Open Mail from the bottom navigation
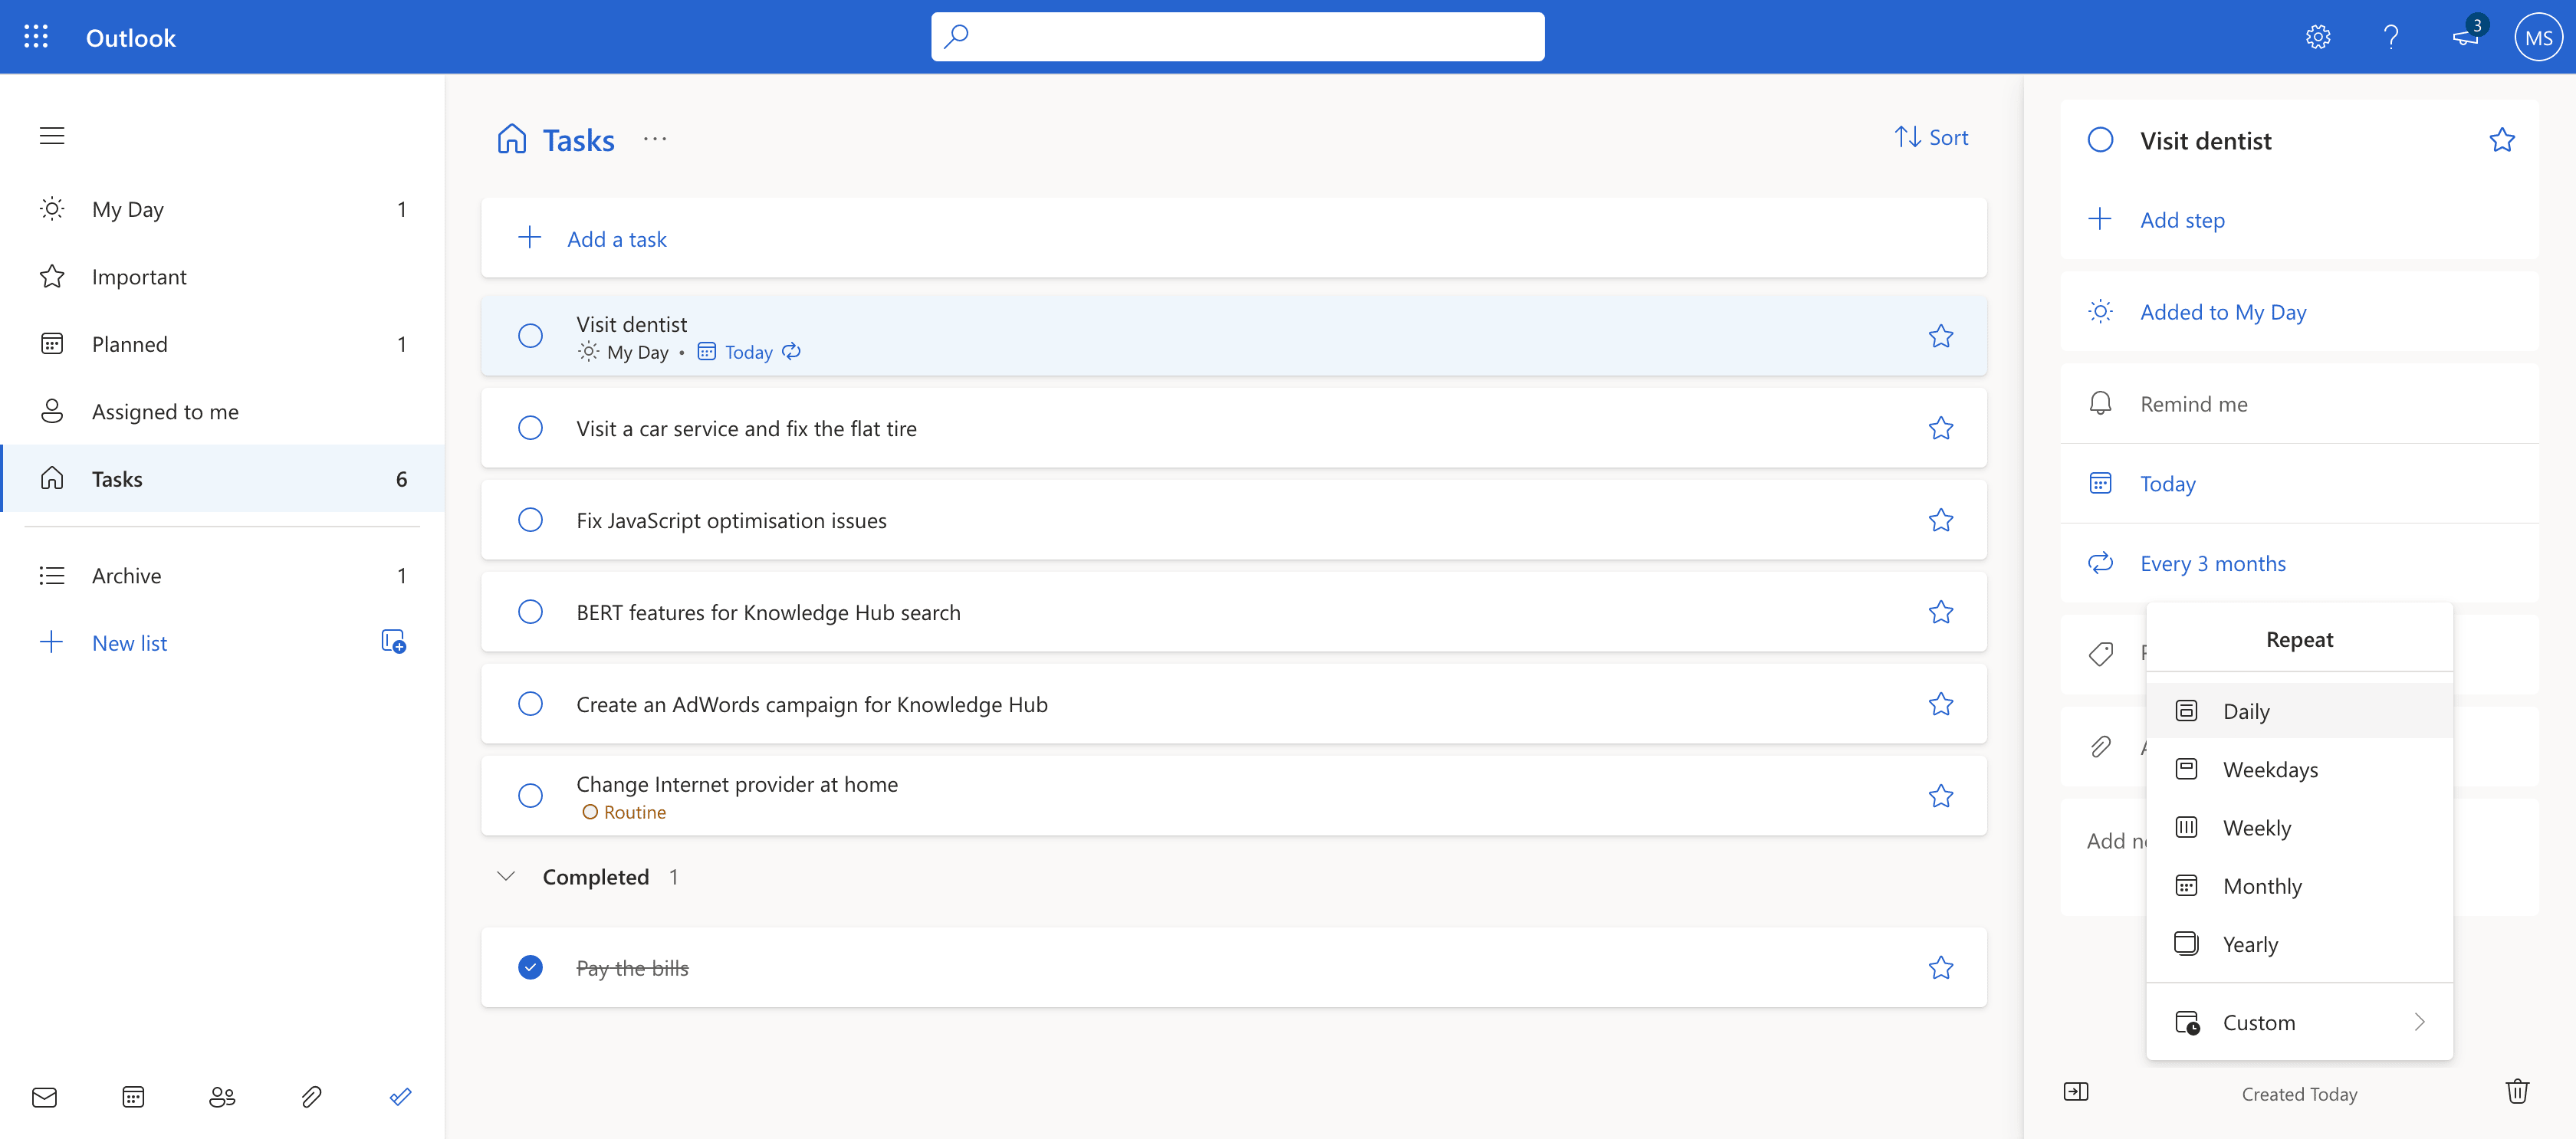 pos(44,1096)
